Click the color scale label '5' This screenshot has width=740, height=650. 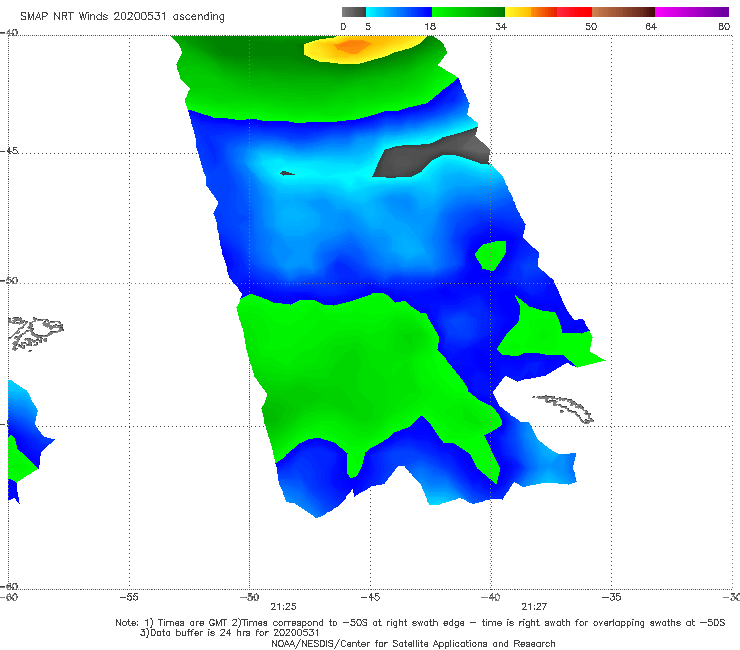tap(368, 27)
